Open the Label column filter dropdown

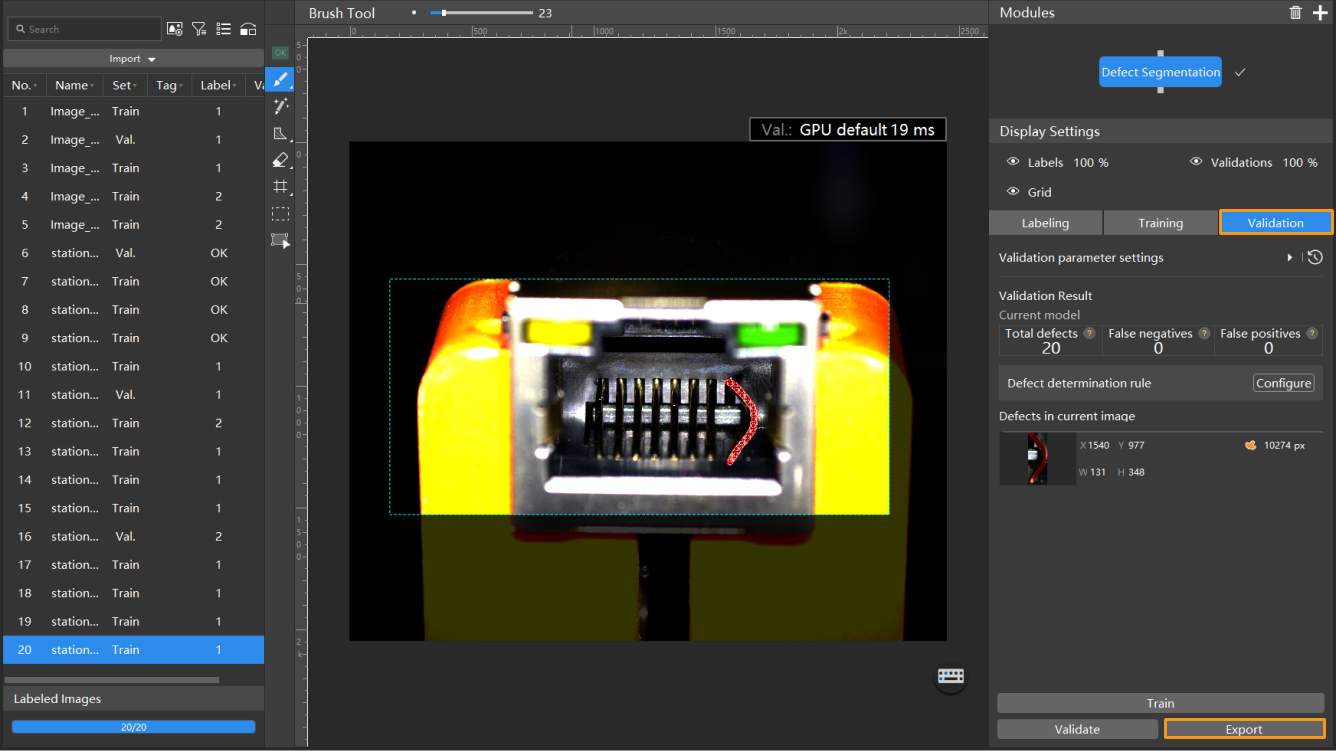point(235,86)
